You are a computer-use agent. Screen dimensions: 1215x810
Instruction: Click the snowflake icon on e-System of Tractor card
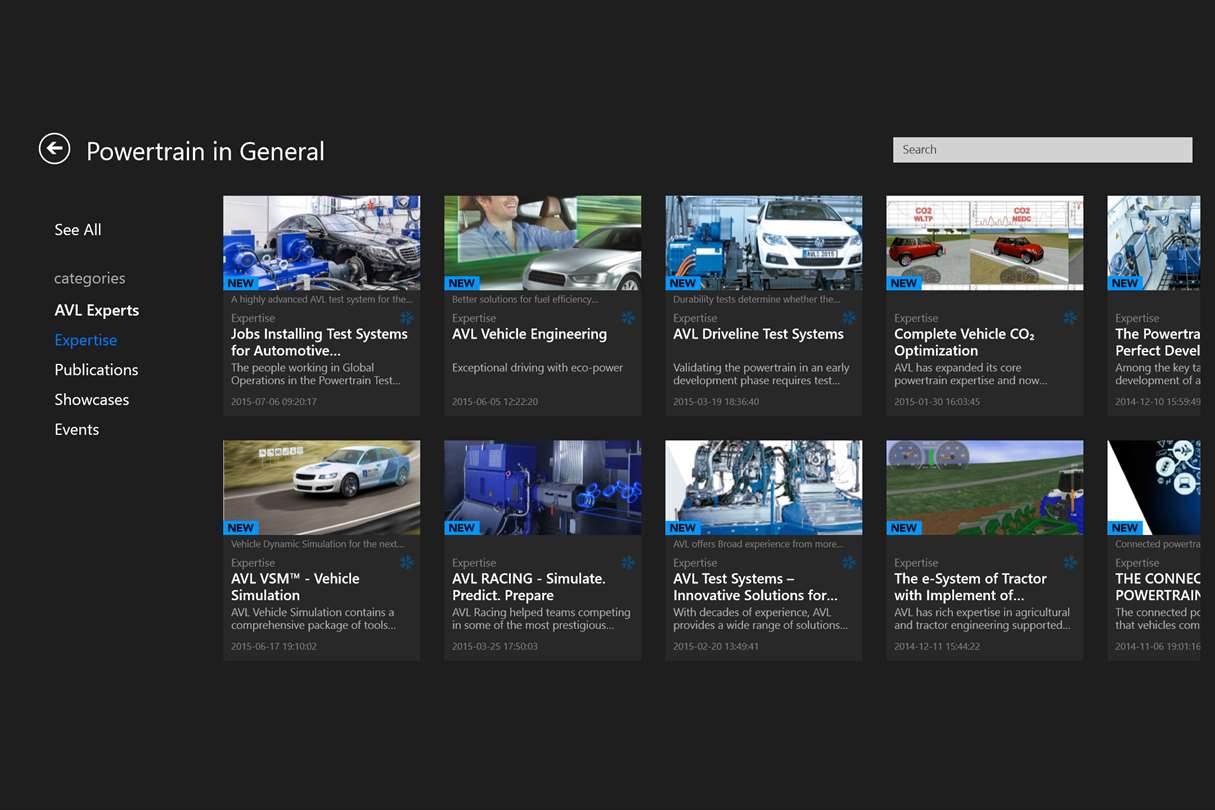(x=1070, y=563)
